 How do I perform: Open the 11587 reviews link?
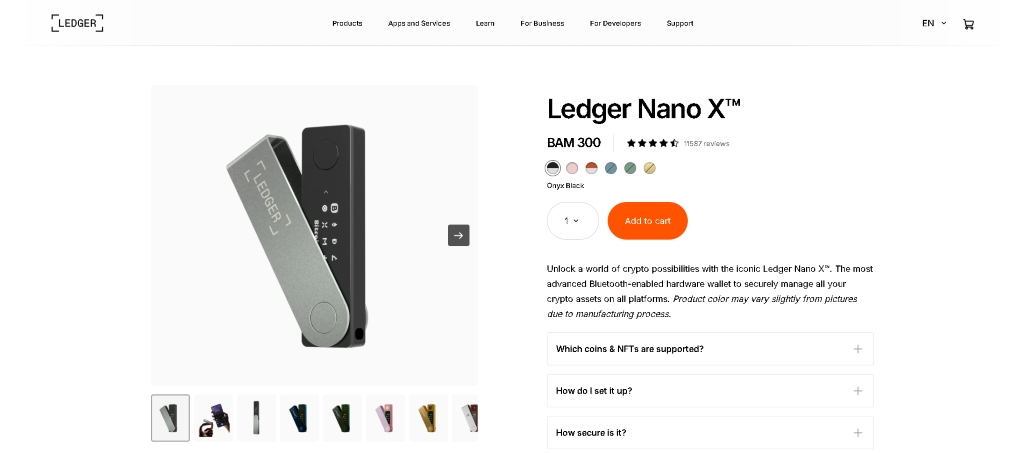click(706, 143)
